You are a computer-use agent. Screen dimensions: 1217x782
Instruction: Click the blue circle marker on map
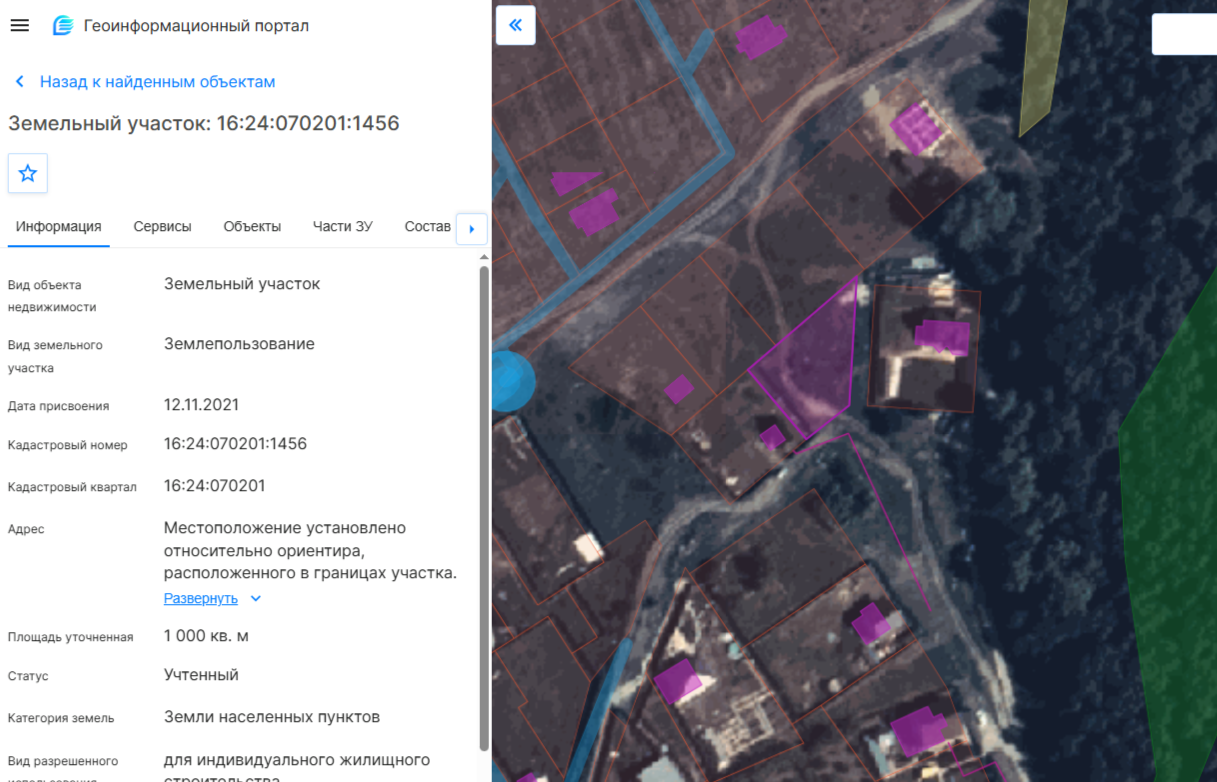tap(512, 381)
